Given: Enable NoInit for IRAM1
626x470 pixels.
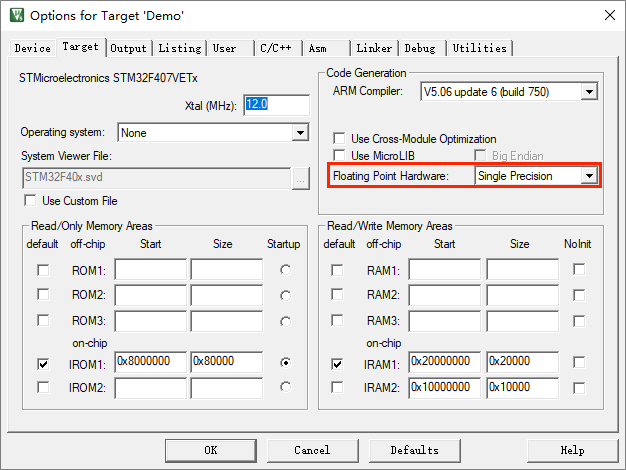Looking at the screenshot, I should [x=580, y=364].
